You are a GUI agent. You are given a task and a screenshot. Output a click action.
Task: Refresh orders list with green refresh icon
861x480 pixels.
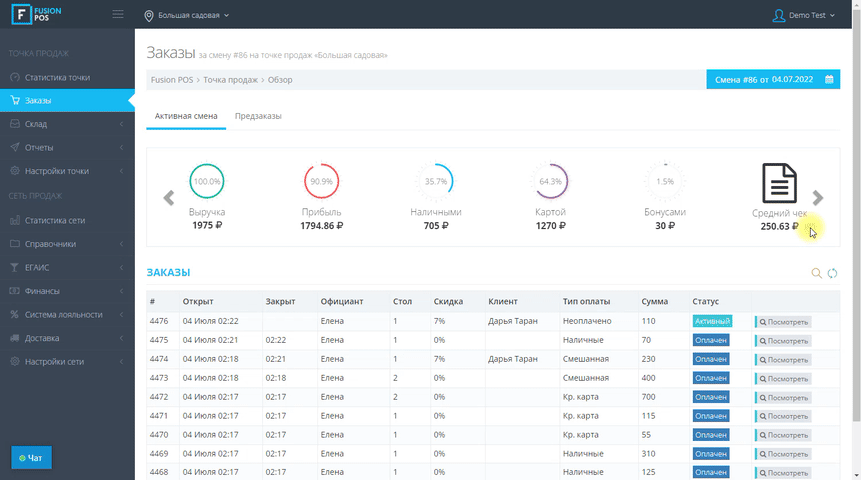tap(832, 273)
